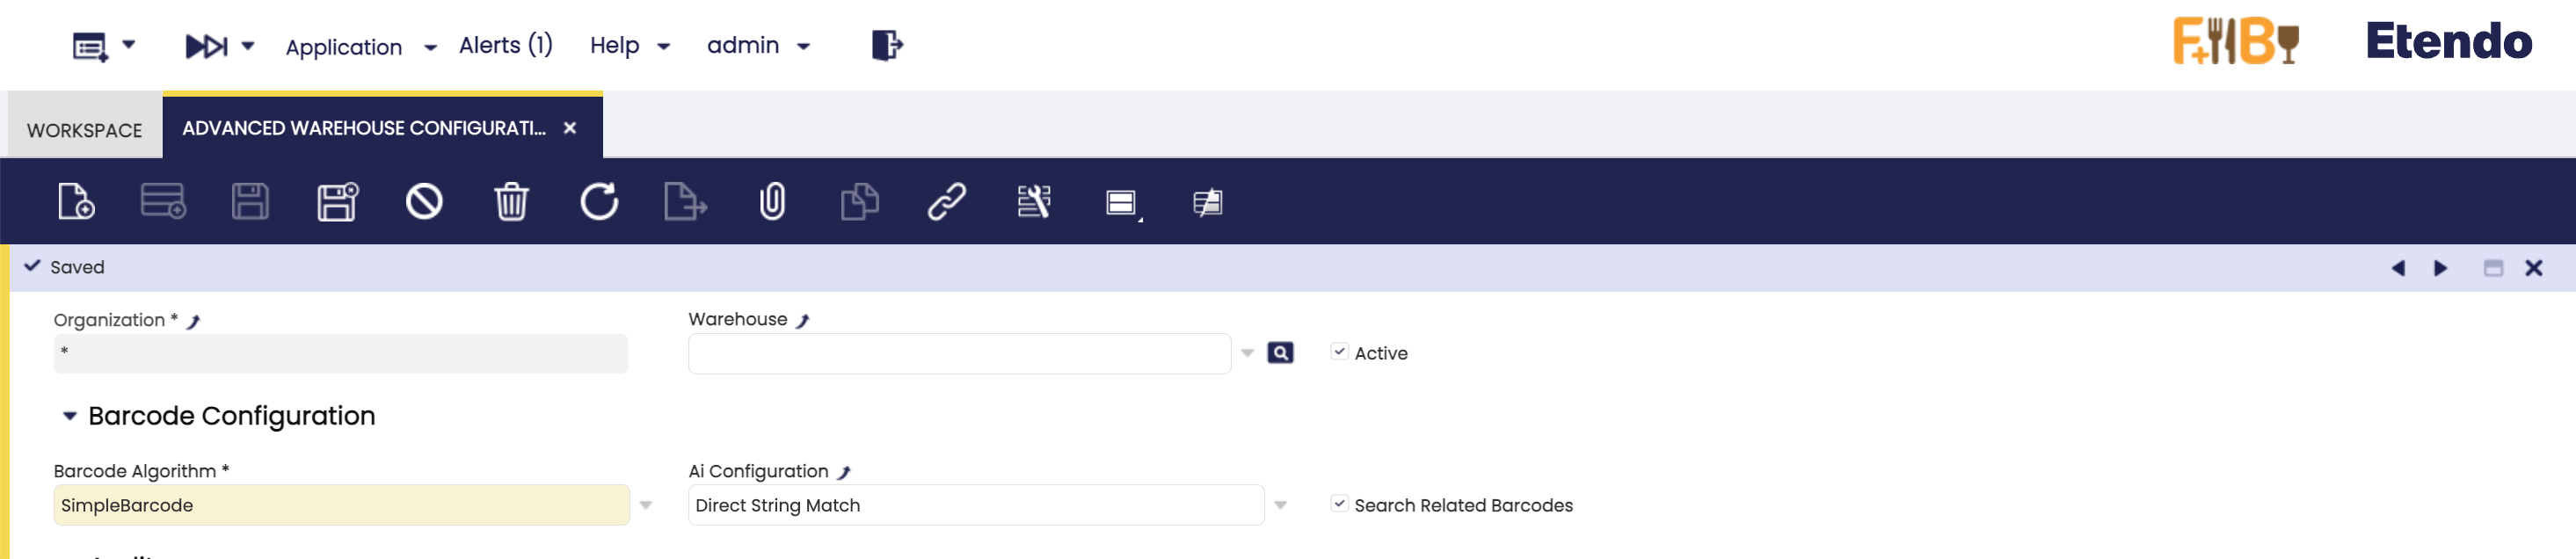Uncheck Search Related Barcodes checkbox
This screenshot has height=559, width=2576.
(x=1339, y=504)
